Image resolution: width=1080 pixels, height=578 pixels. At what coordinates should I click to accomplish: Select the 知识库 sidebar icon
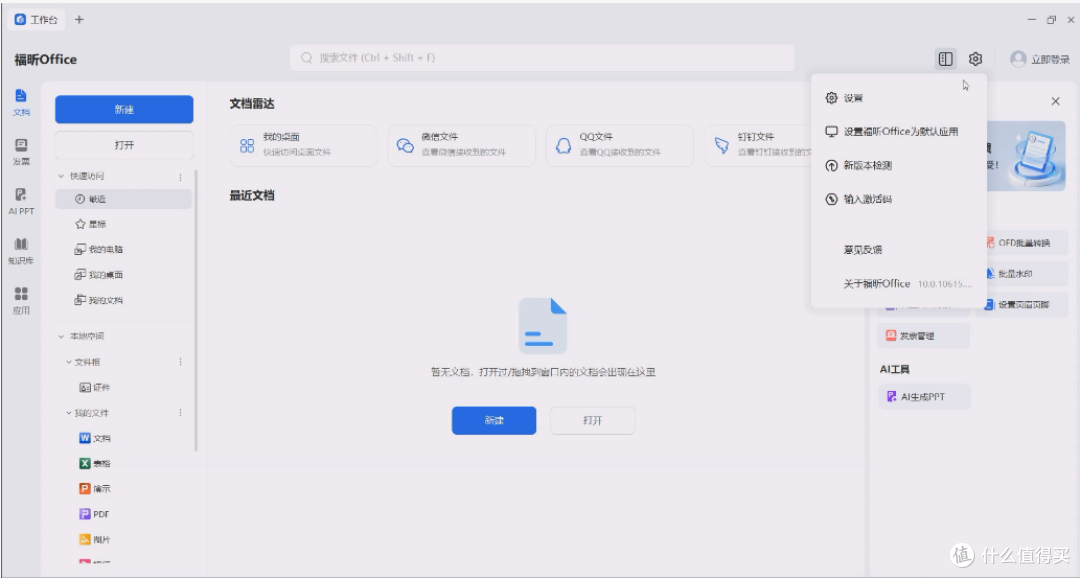click(x=21, y=251)
